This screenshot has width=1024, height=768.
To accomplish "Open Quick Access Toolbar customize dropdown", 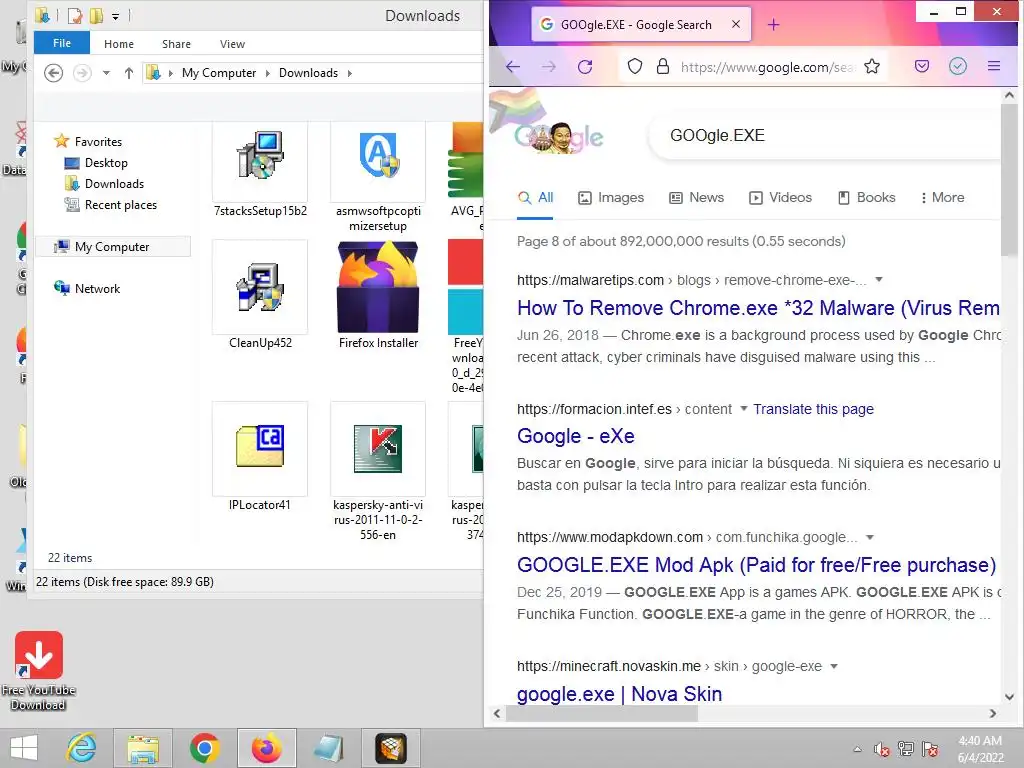I will pos(115,16).
